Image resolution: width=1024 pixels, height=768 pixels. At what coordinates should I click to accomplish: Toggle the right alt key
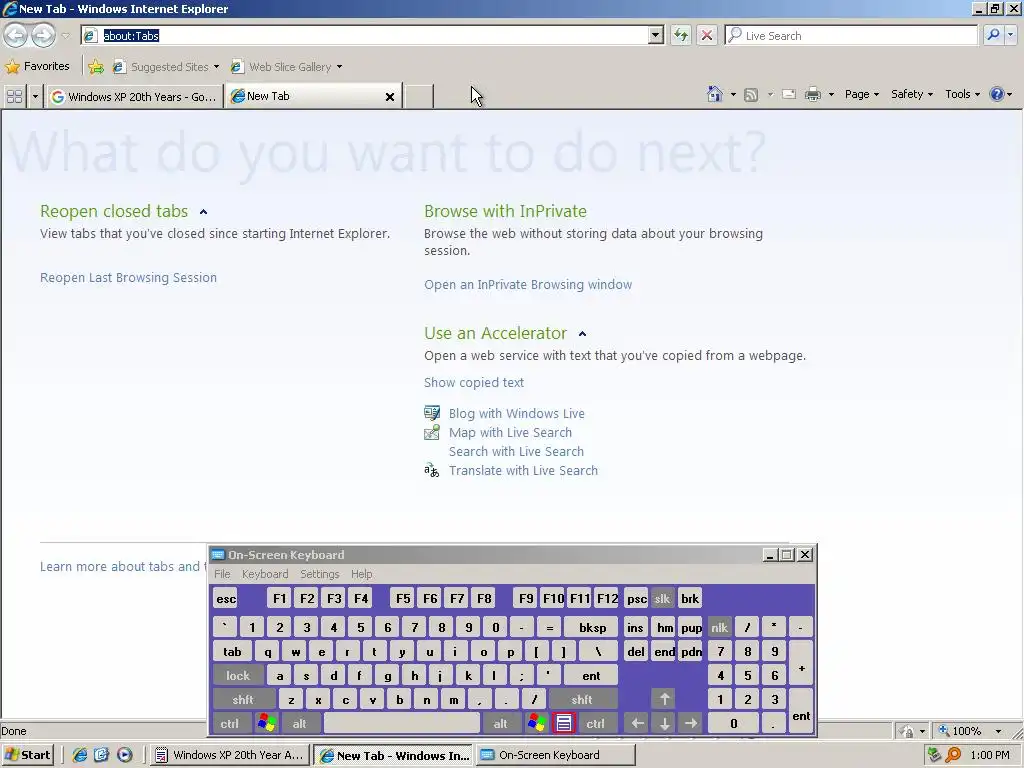coord(500,723)
